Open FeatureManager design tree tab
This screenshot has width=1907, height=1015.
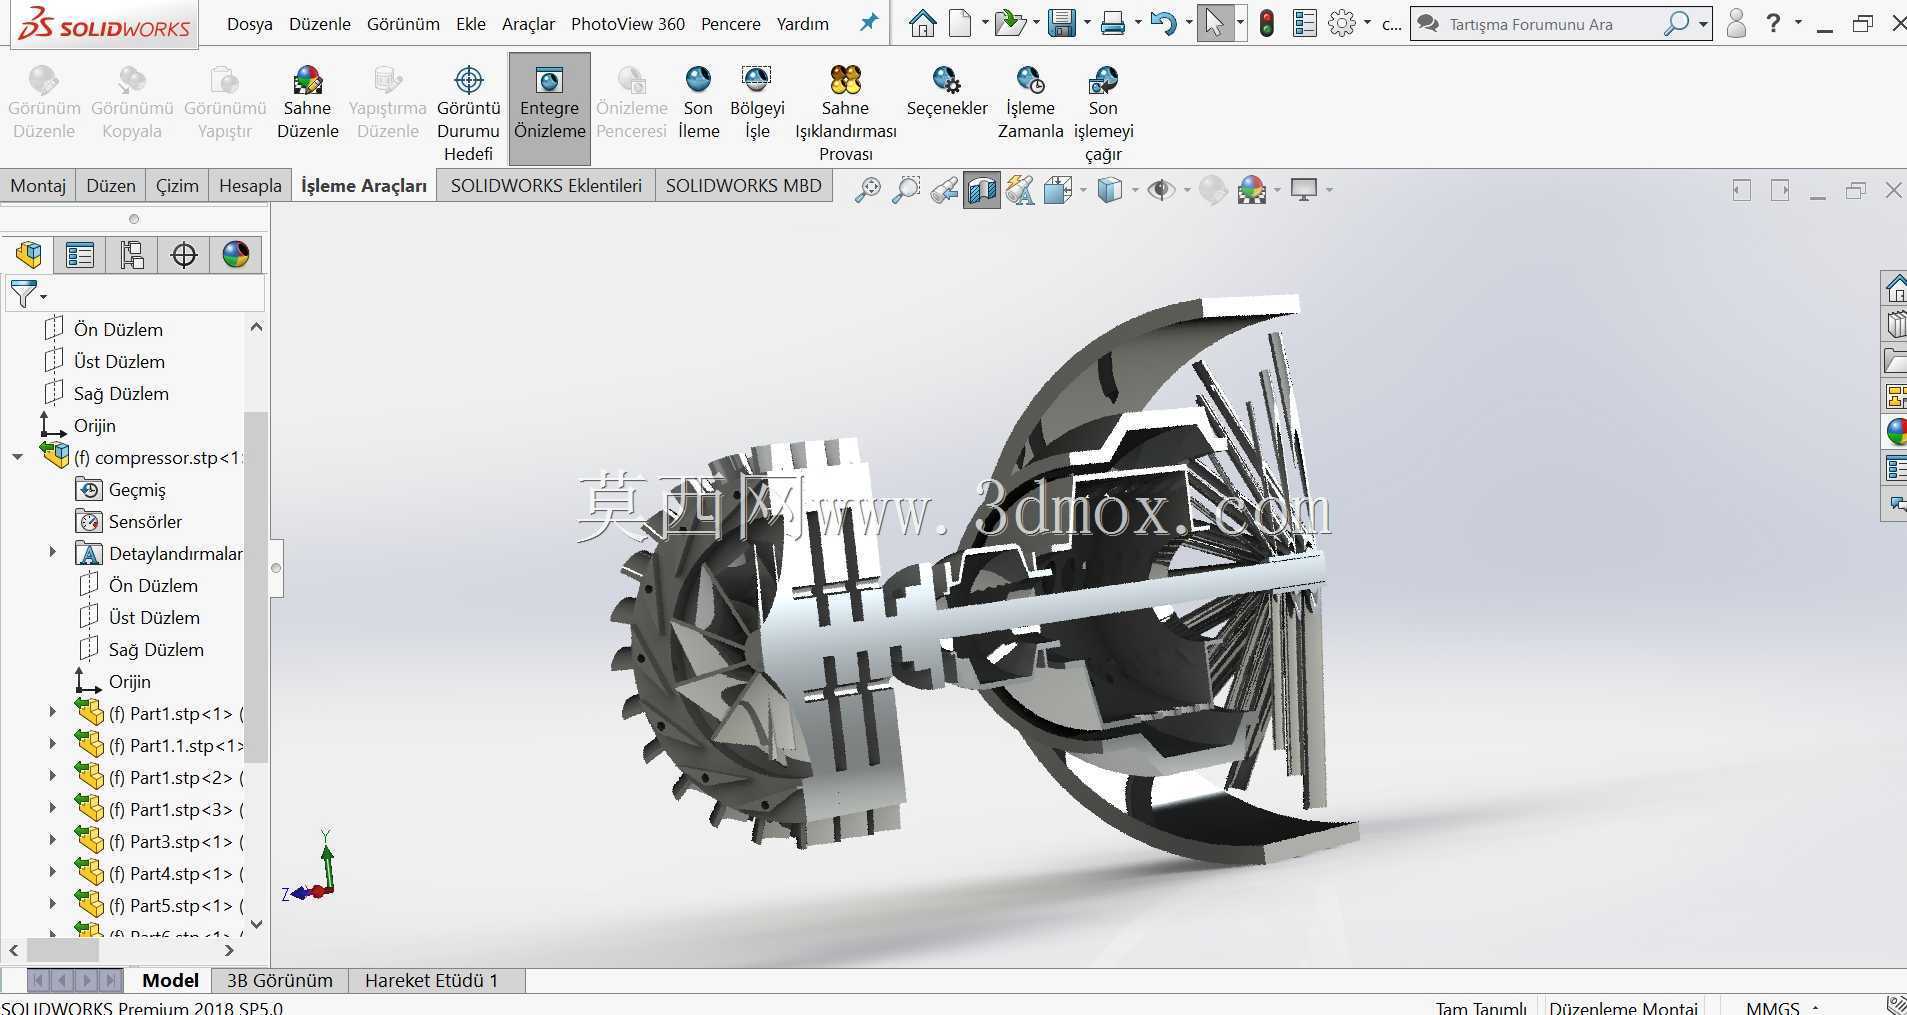(28, 255)
